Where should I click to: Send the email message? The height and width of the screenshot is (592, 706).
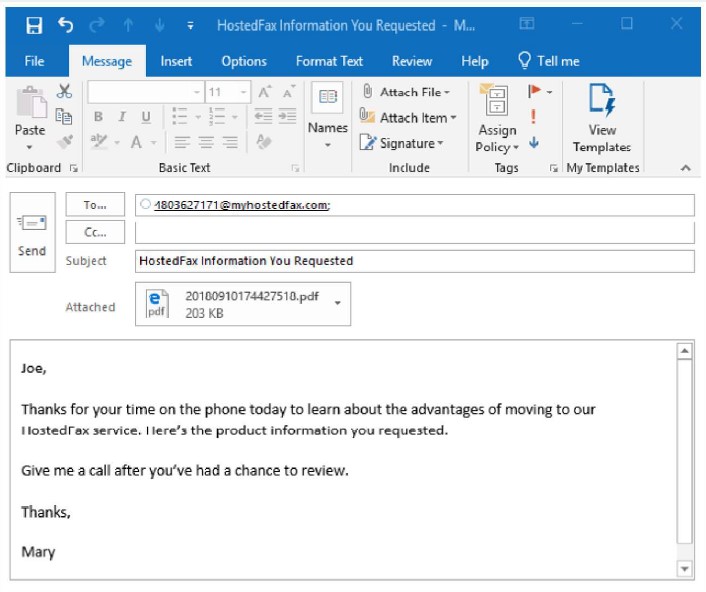point(32,232)
